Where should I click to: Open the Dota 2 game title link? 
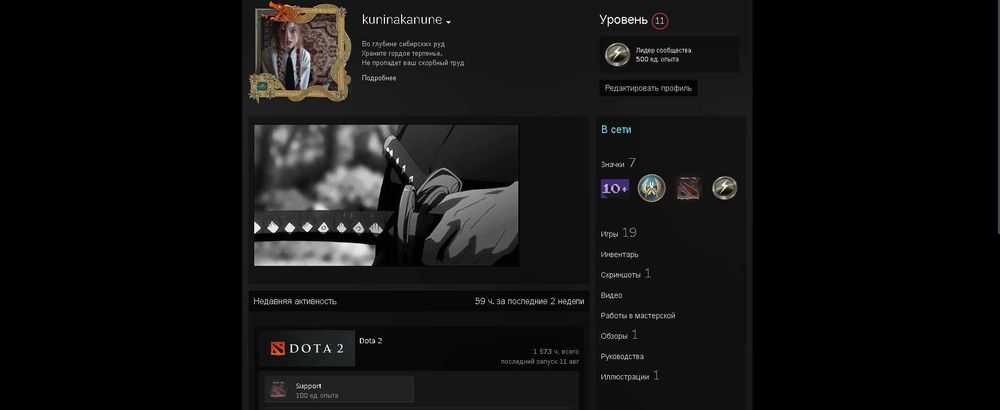(371, 340)
